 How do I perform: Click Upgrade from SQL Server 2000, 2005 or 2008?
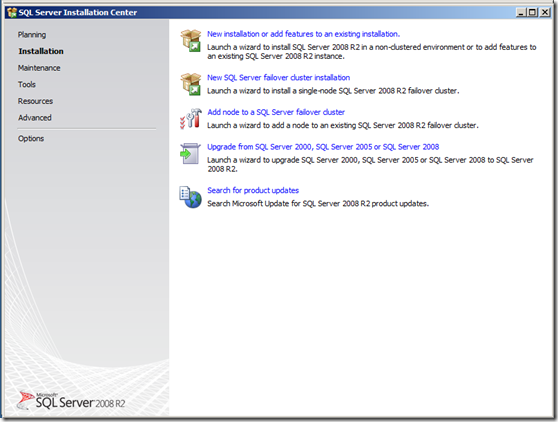coord(323,147)
